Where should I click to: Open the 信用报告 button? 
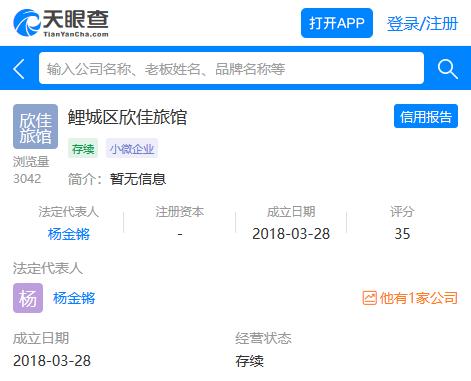click(x=426, y=116)
